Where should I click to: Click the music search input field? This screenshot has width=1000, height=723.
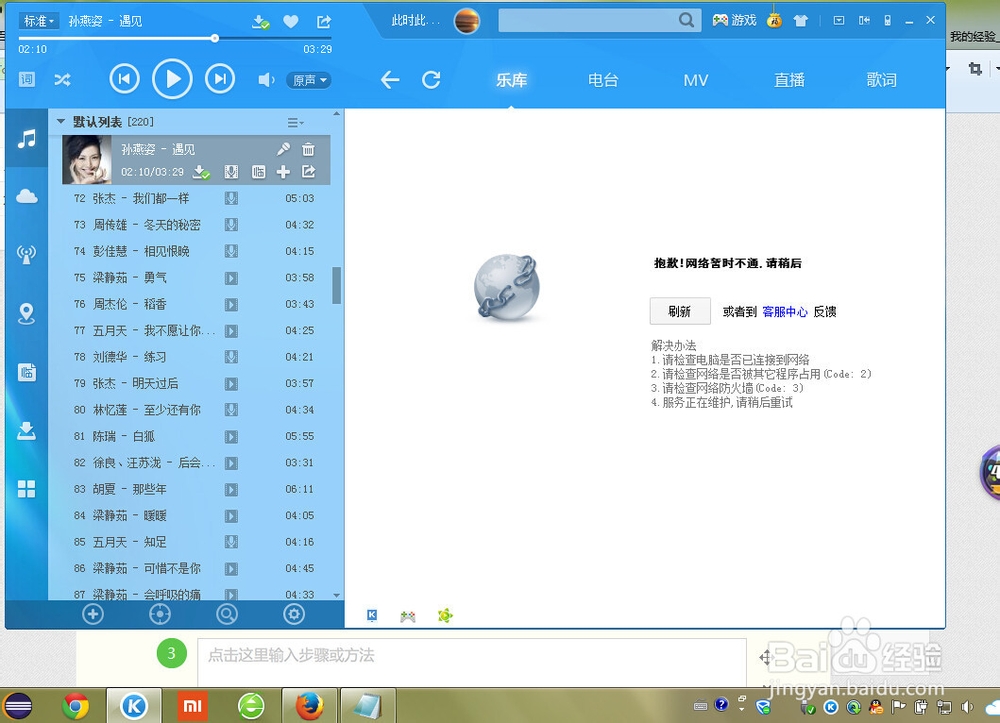point(588,20)
